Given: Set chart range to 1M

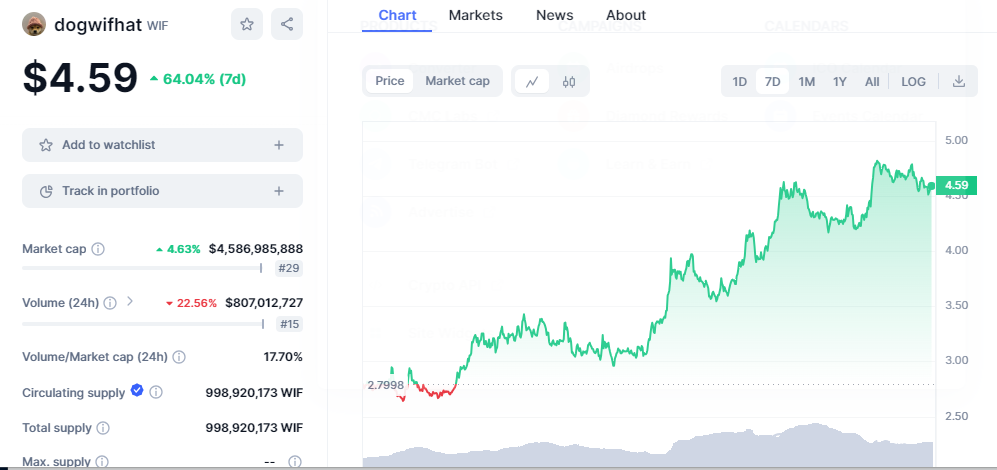Looking at the screenshot, I should [807, 81].
